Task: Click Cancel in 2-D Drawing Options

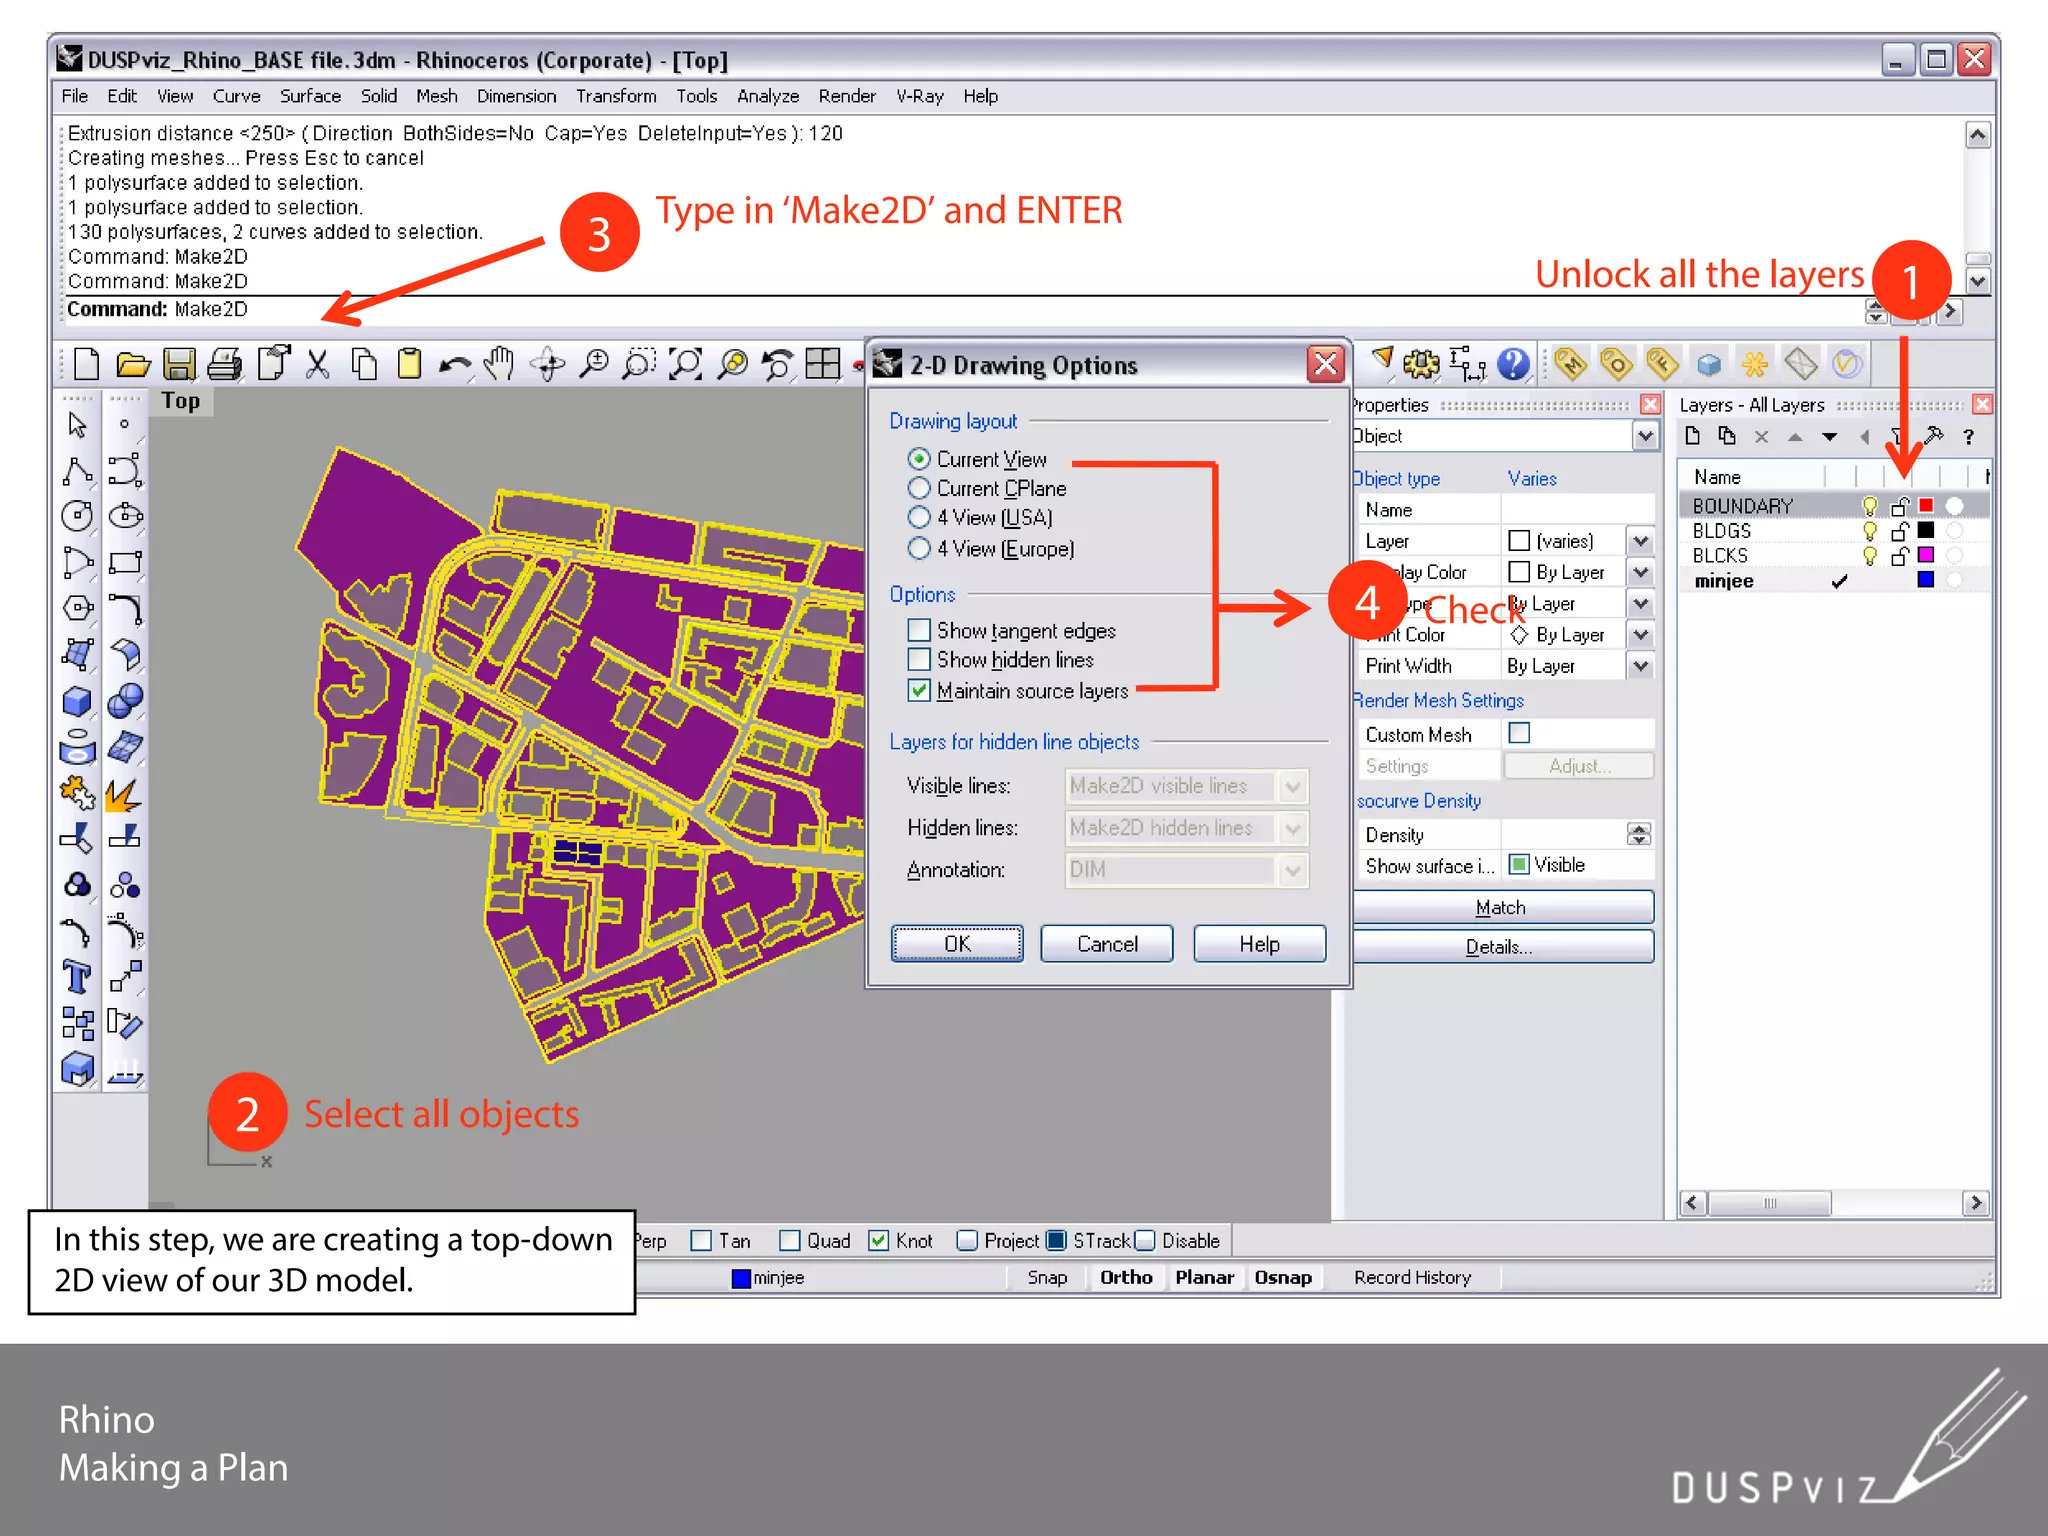Action: point(1107,943)
